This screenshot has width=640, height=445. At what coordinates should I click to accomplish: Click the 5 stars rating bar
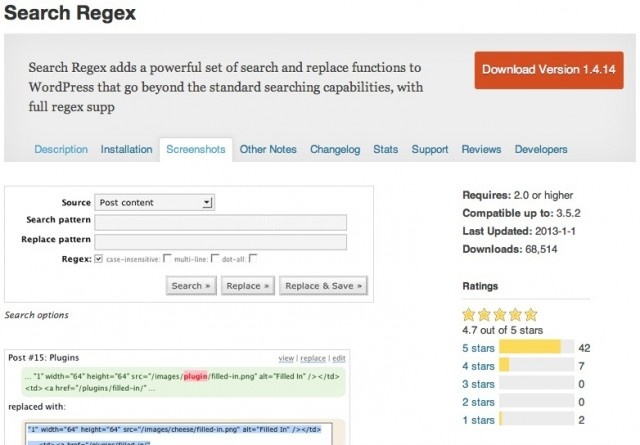click(537, 347)
